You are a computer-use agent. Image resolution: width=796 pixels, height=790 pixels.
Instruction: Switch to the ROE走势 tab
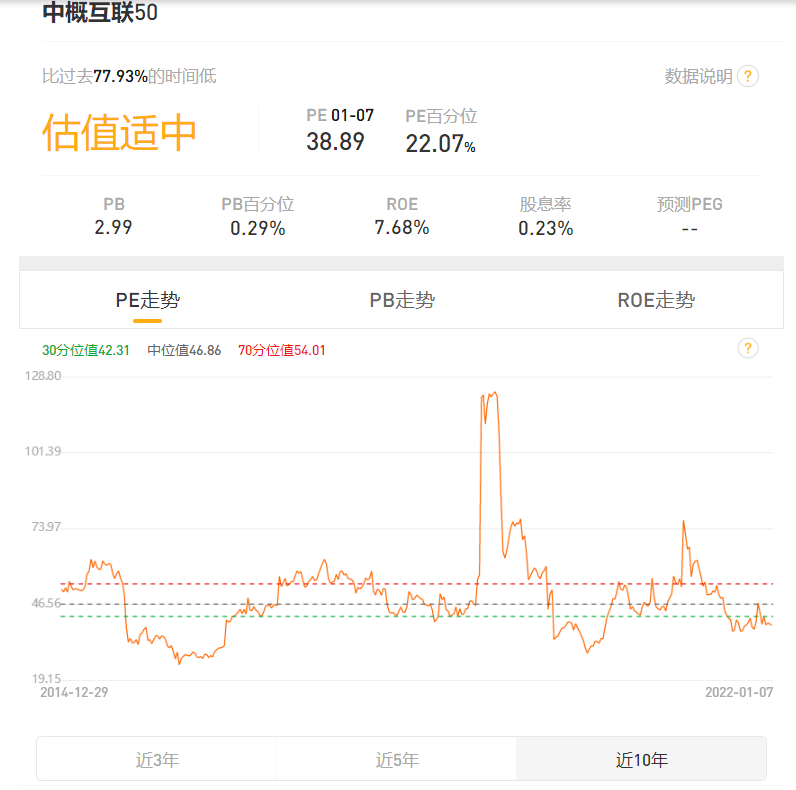(x=656, y=300)
